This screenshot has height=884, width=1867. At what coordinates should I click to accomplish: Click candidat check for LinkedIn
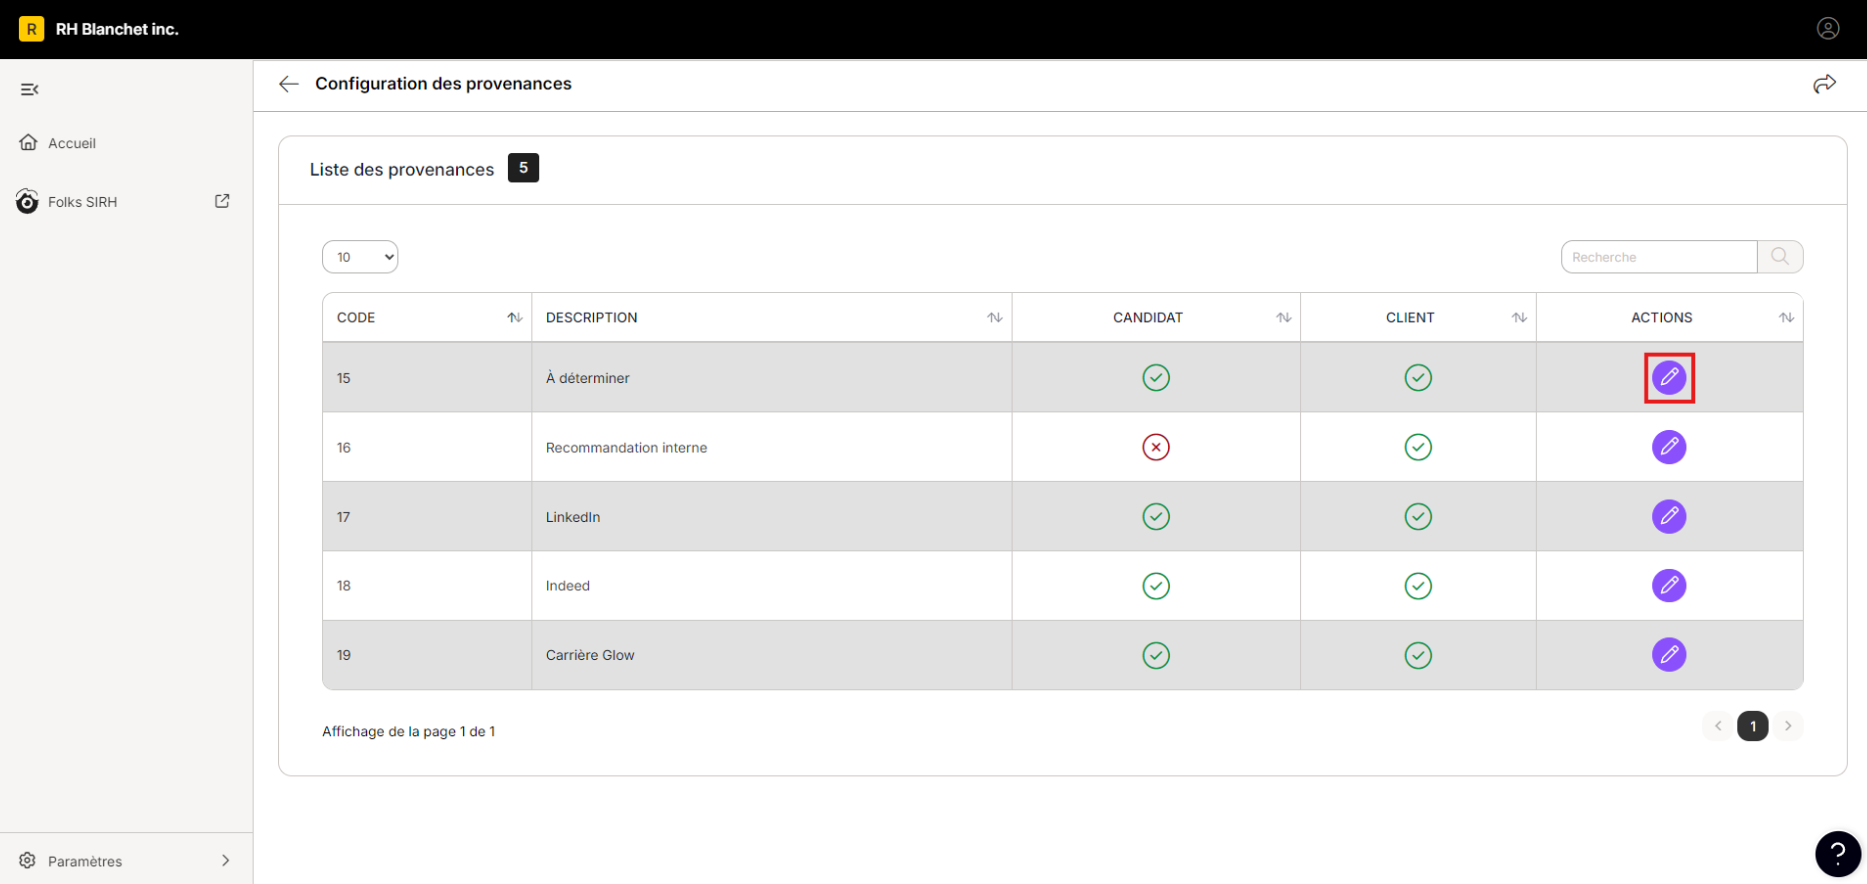coord(1156,516)
